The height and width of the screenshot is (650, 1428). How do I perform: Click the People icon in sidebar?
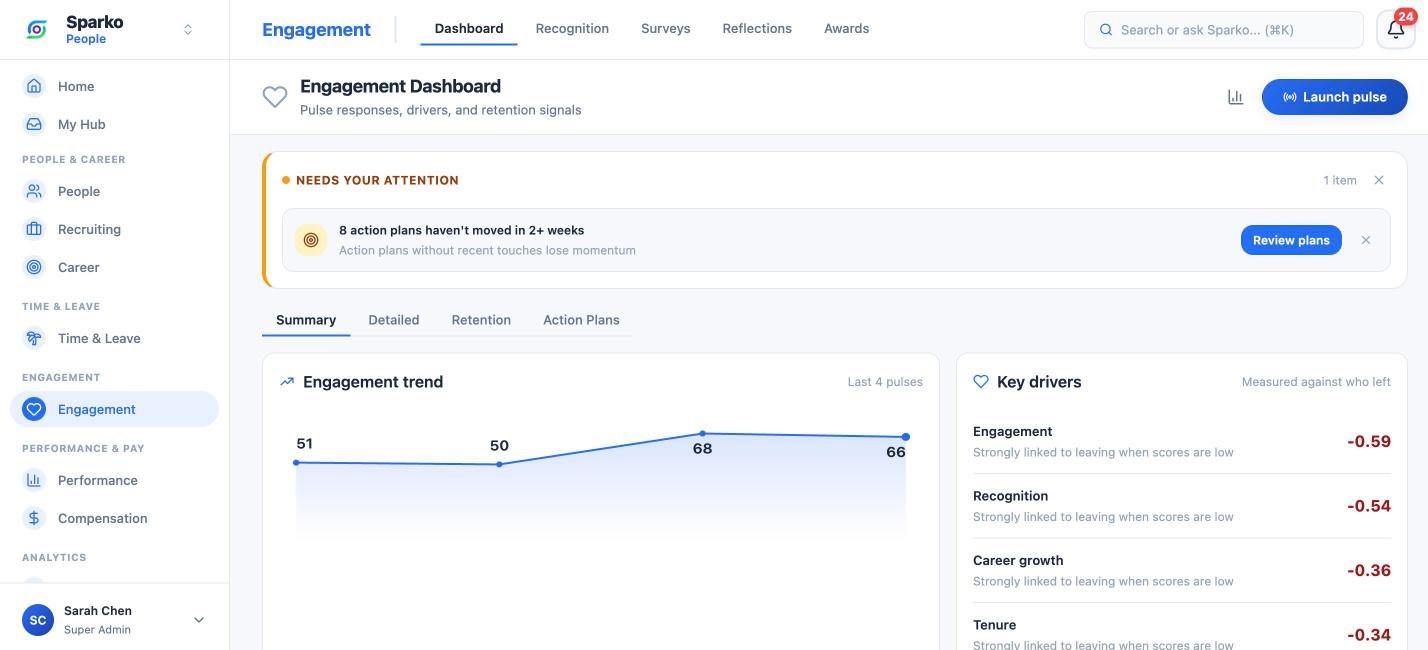[34, 191]
